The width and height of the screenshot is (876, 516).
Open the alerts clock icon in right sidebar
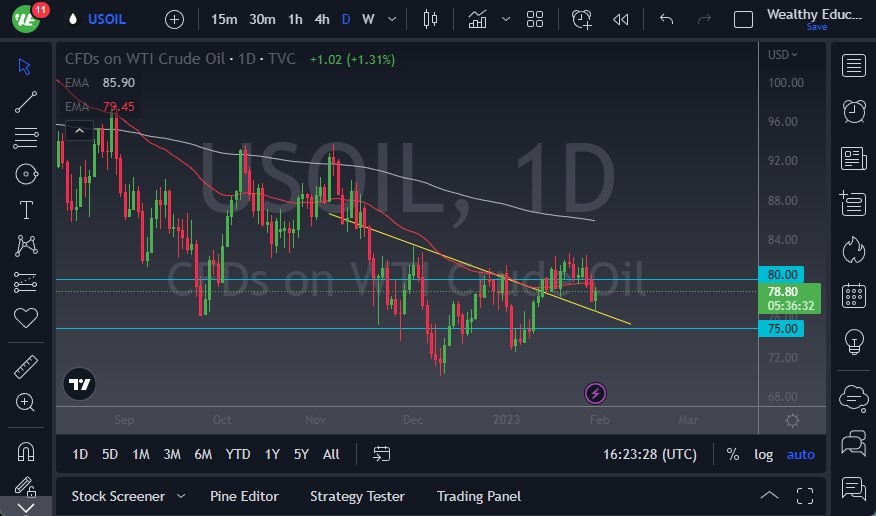point(854,111)
